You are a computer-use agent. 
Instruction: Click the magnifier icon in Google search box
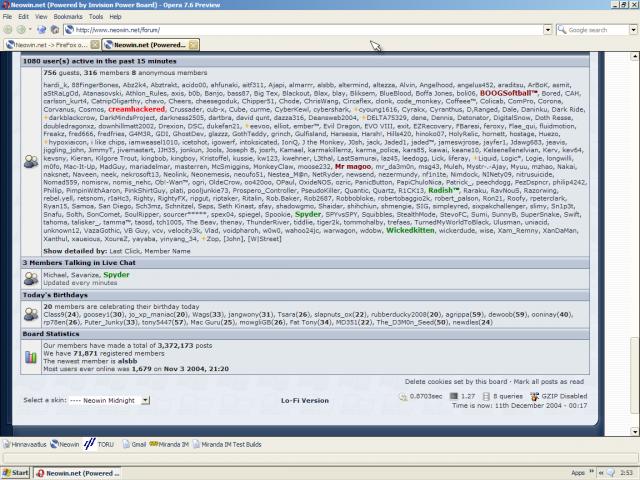(562, 30)
